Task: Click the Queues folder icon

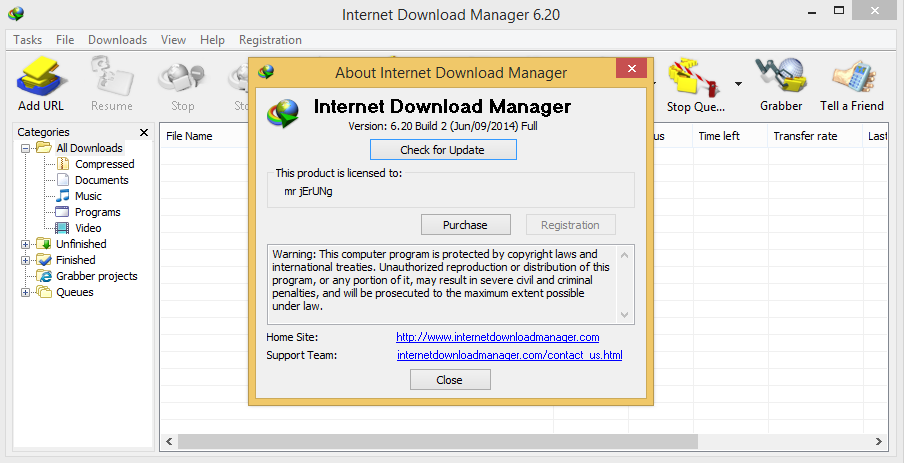Action: [44, 292]
